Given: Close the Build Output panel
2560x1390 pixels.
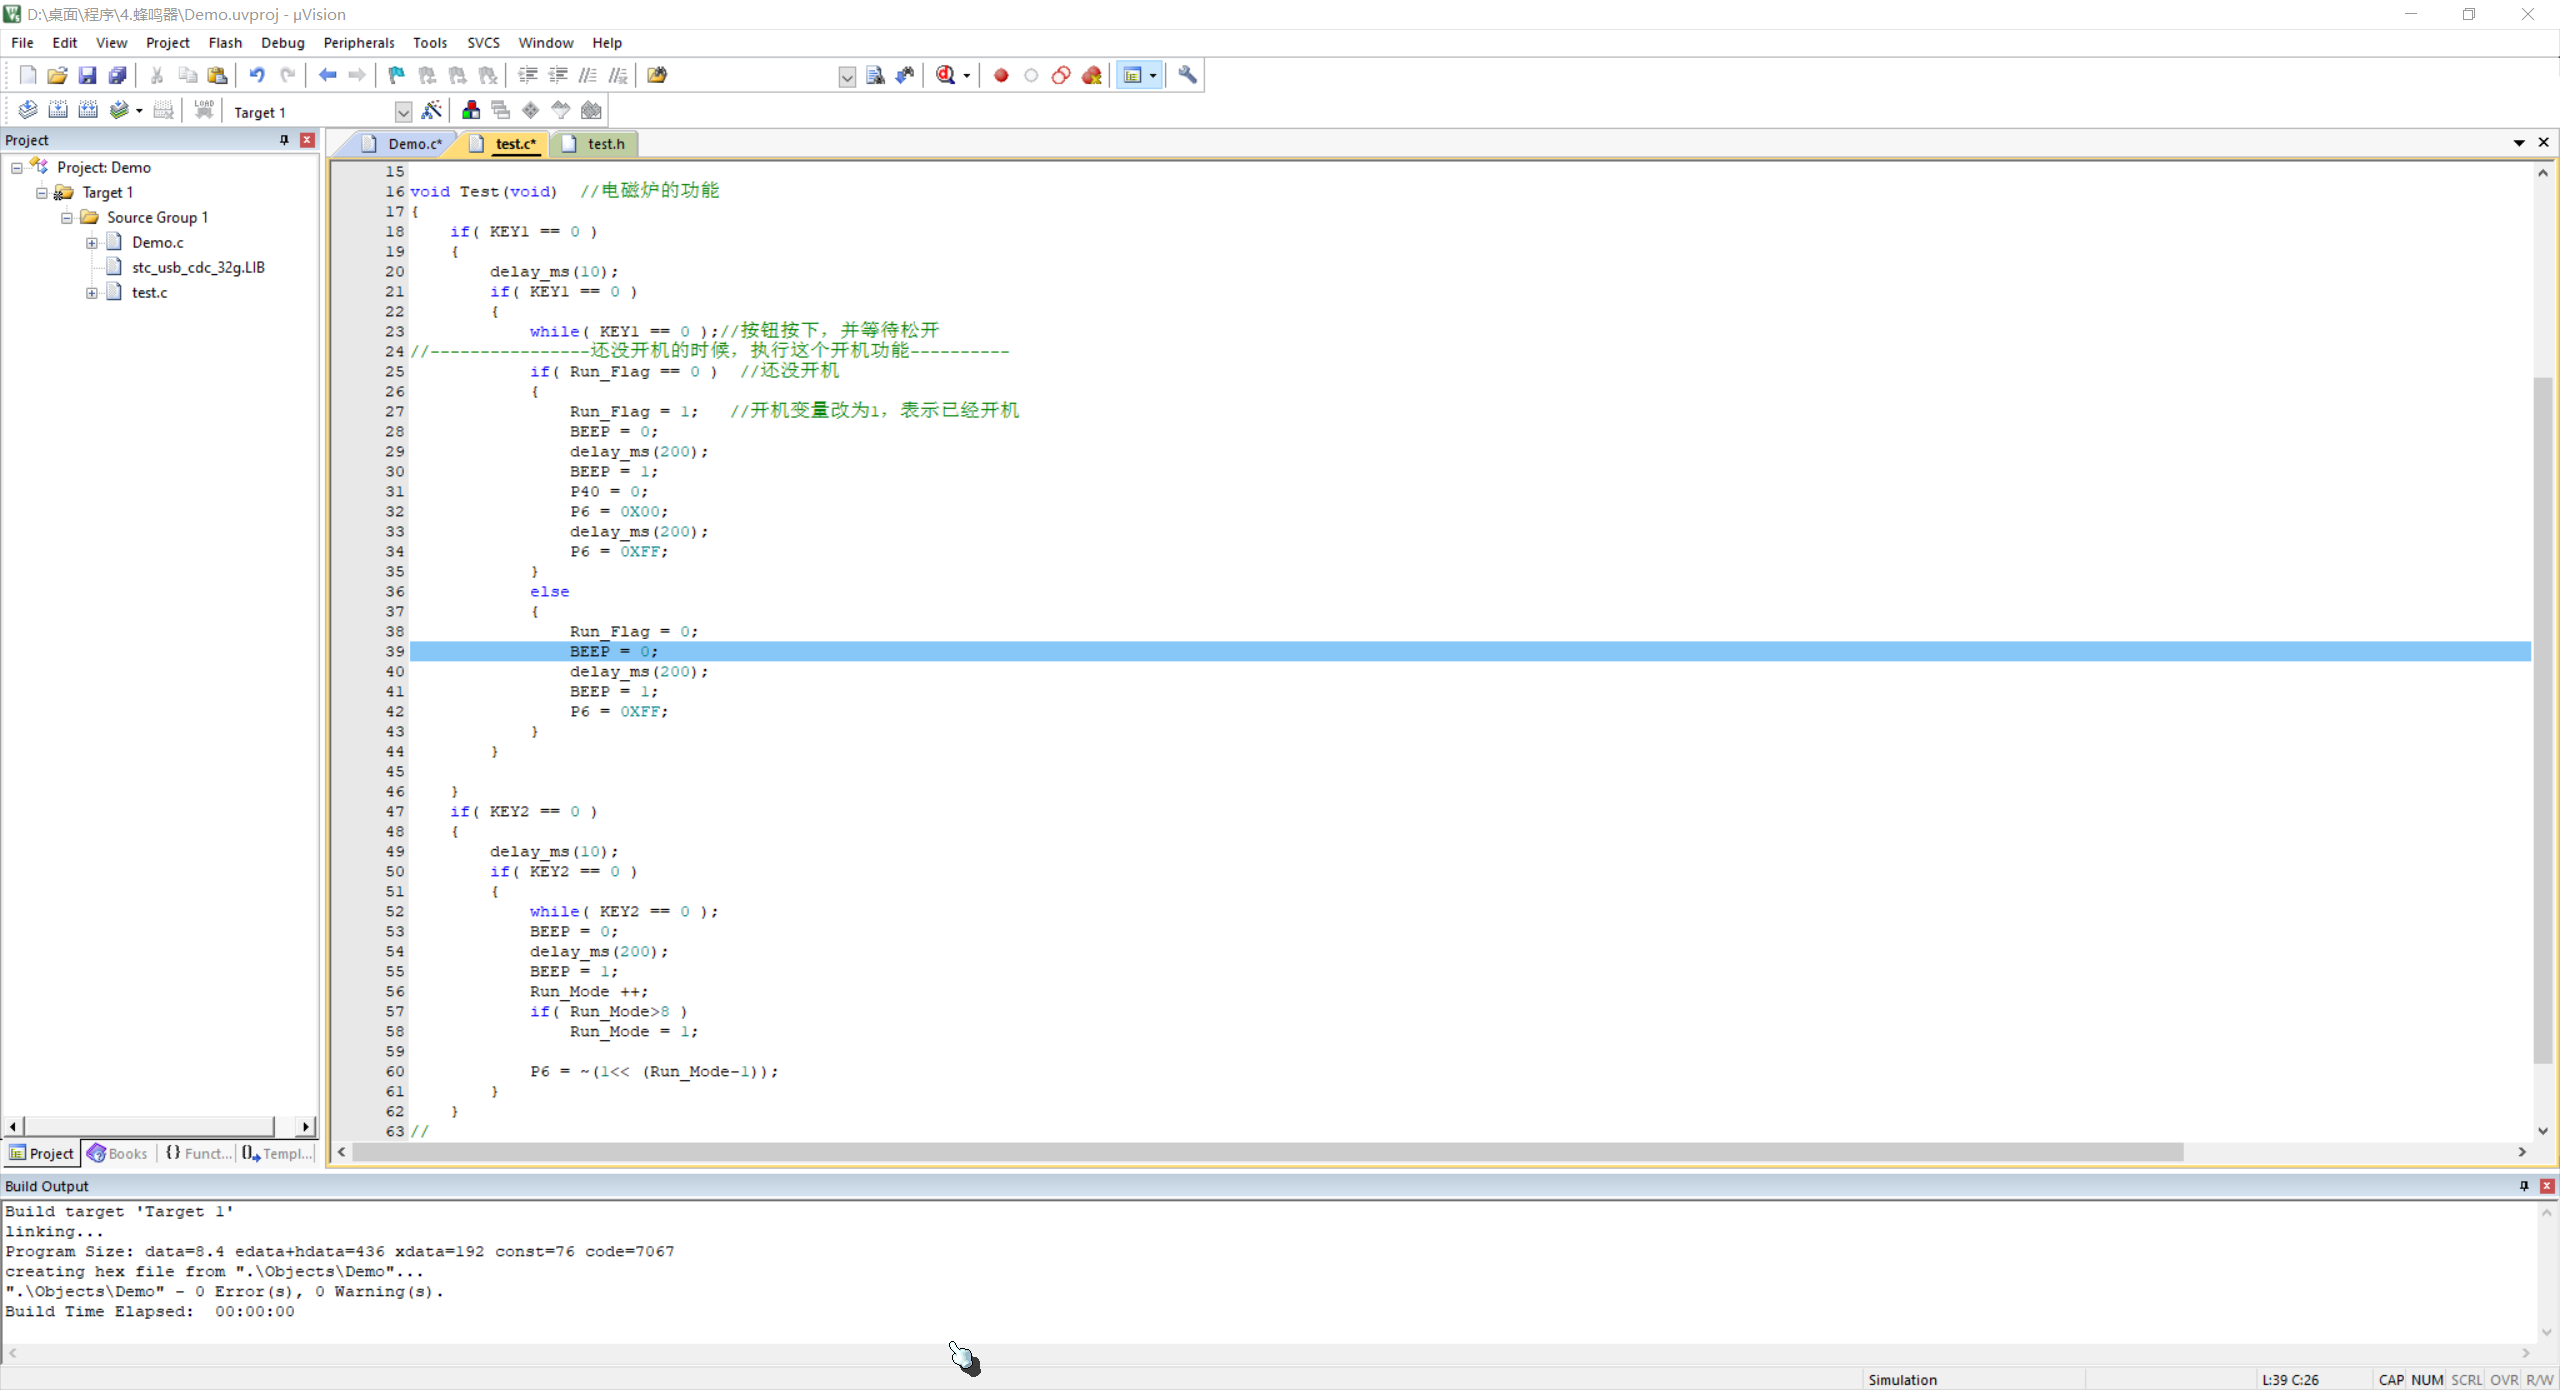Looking at the screenshot, I should [x=2547, y=1185].
